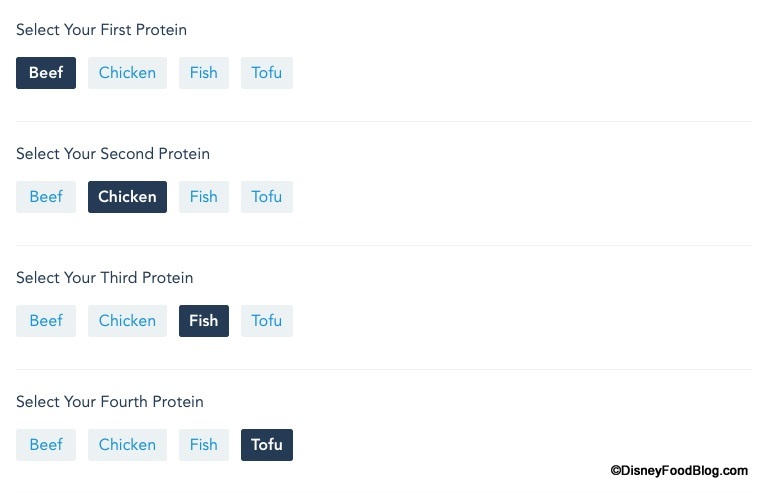This screenshot has width=768, height=493.
Task: Click selected Chicken in second protein row
Action: [127, 197]
